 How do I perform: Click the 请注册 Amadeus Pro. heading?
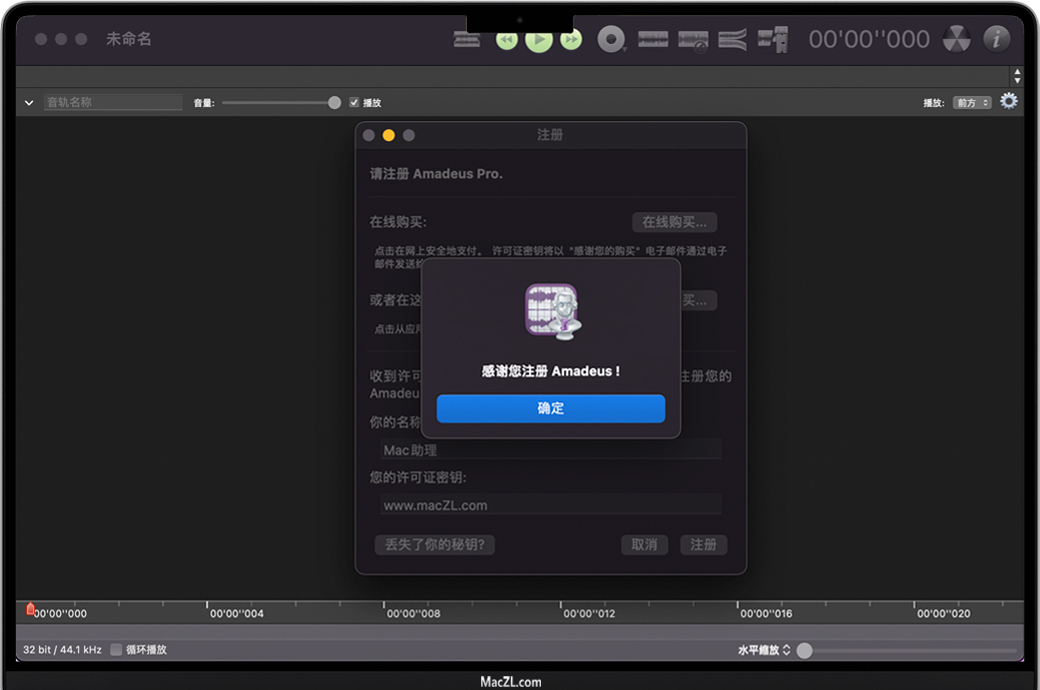tap(436, 174)
